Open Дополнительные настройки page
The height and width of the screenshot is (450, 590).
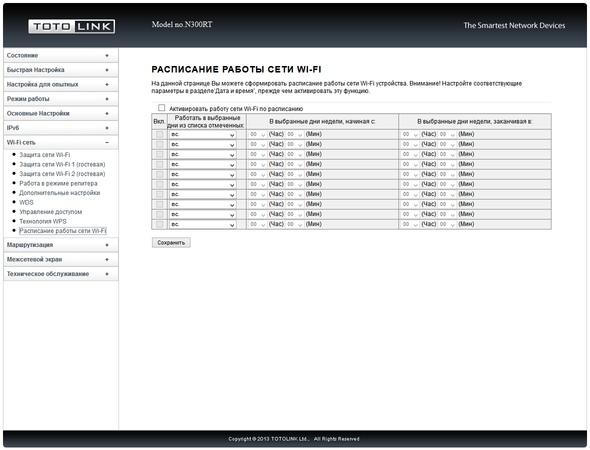[59, 193]
